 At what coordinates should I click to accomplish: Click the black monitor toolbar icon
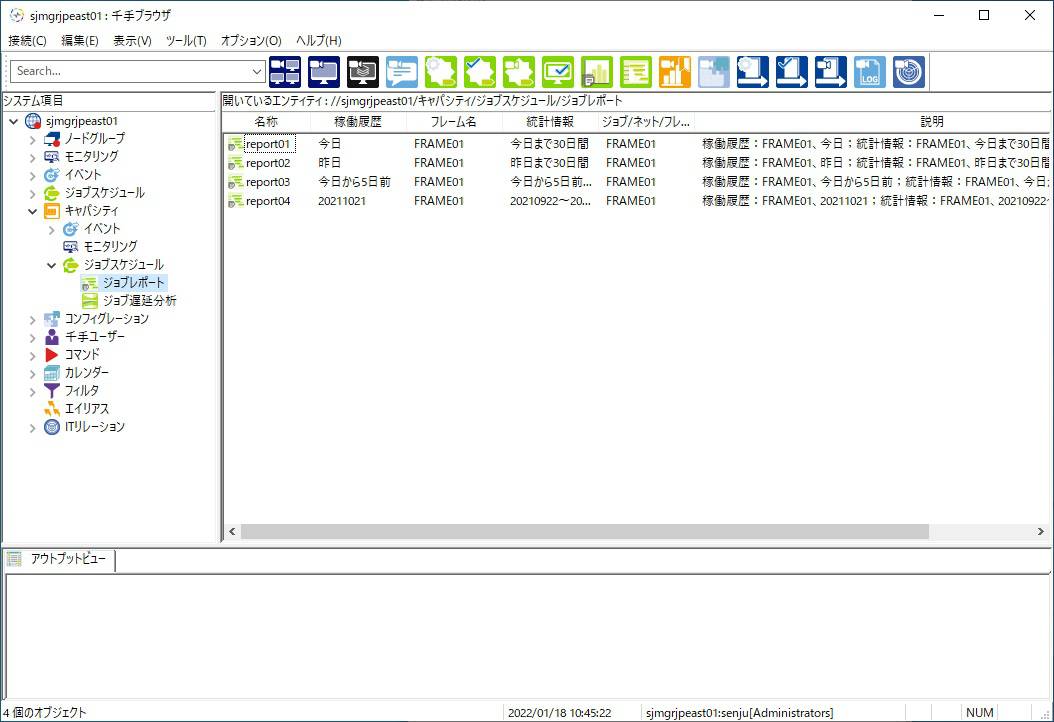pyautogui.click(x=363, y=72)
